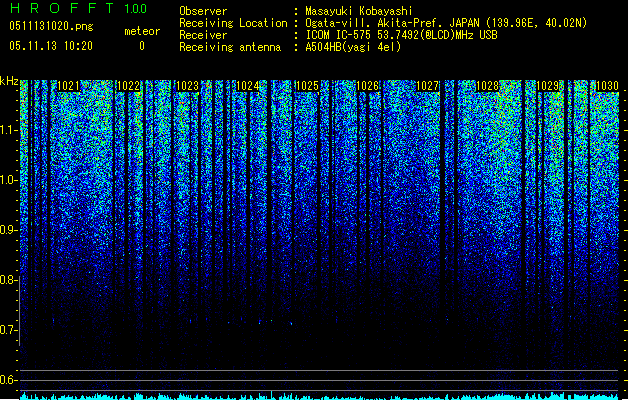Click the 1028 time marker

(487, 86)
